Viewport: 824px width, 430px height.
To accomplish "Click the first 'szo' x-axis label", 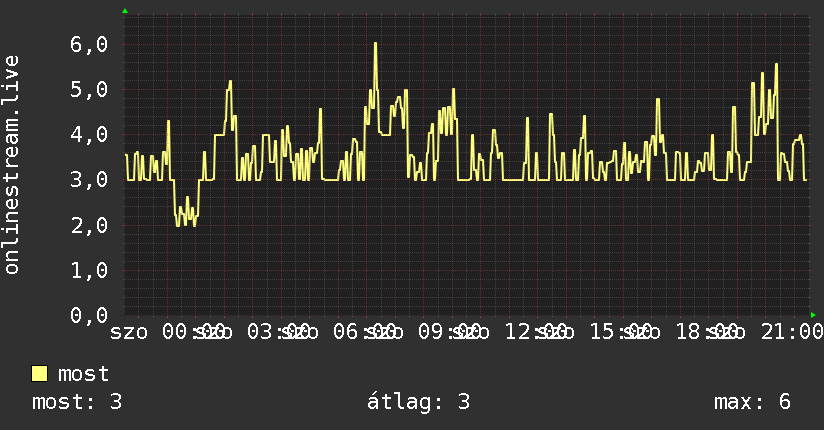I will click(129, 332).
